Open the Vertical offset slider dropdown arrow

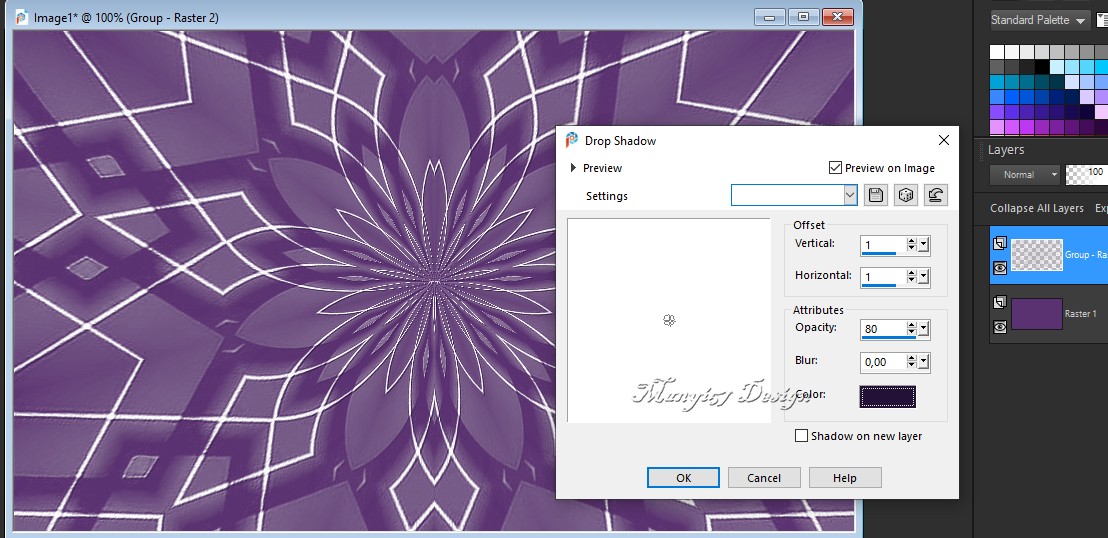924,245
